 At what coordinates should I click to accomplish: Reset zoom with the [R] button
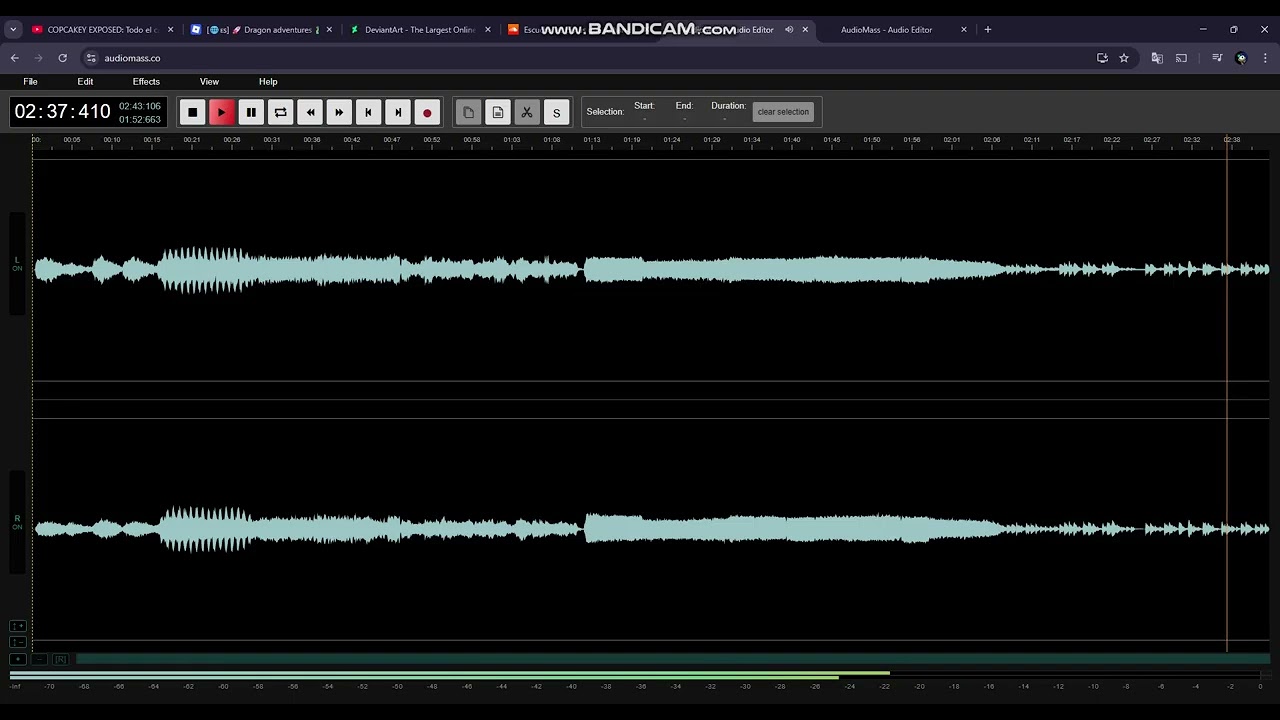pos(60,659)
